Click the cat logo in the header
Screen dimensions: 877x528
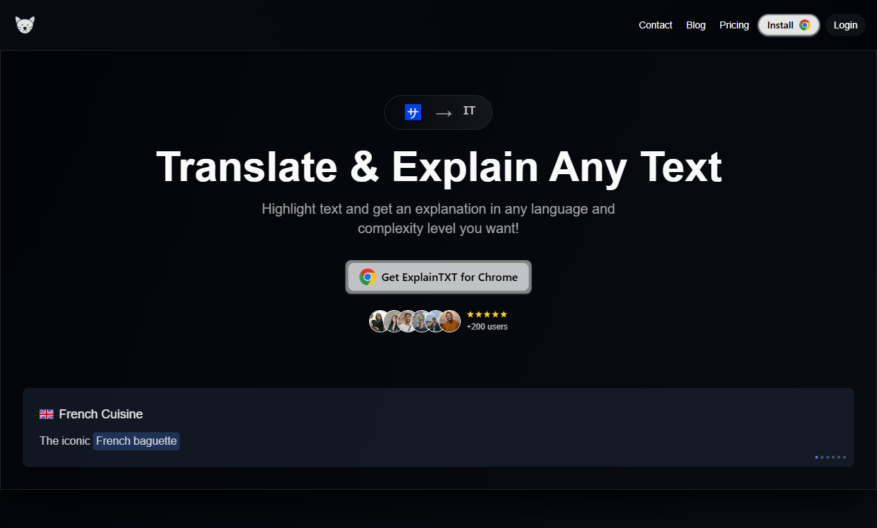[25, 25]
